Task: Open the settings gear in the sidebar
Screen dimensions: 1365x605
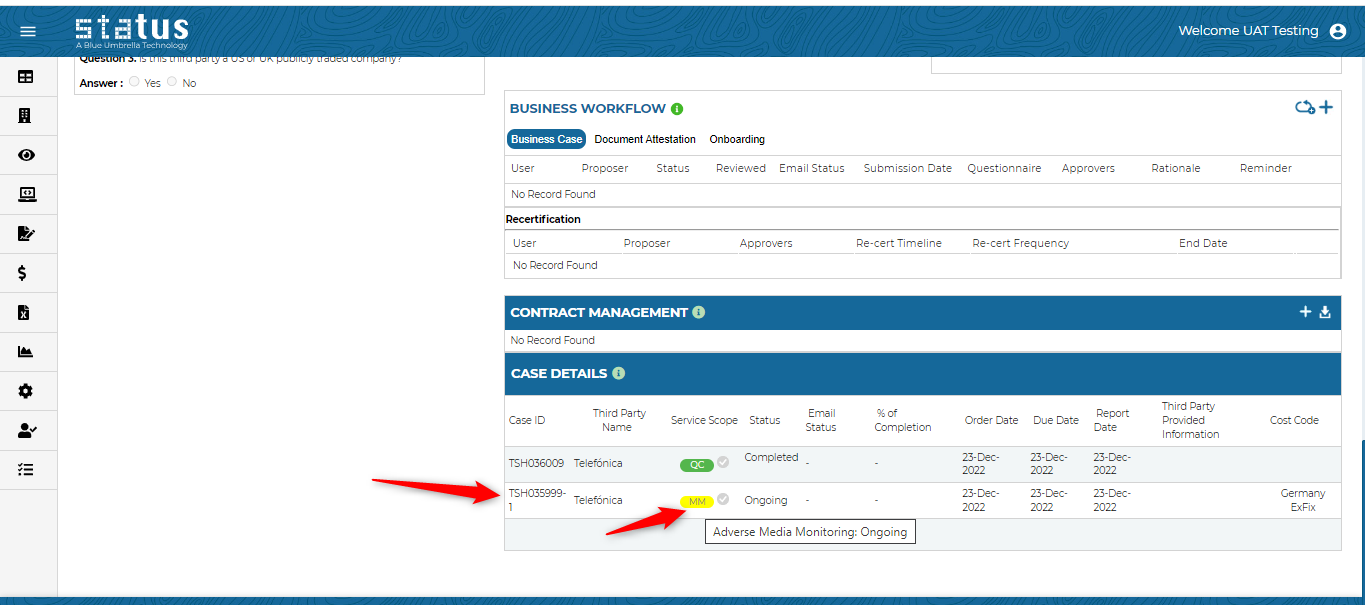Action: [x=26, y=391]
